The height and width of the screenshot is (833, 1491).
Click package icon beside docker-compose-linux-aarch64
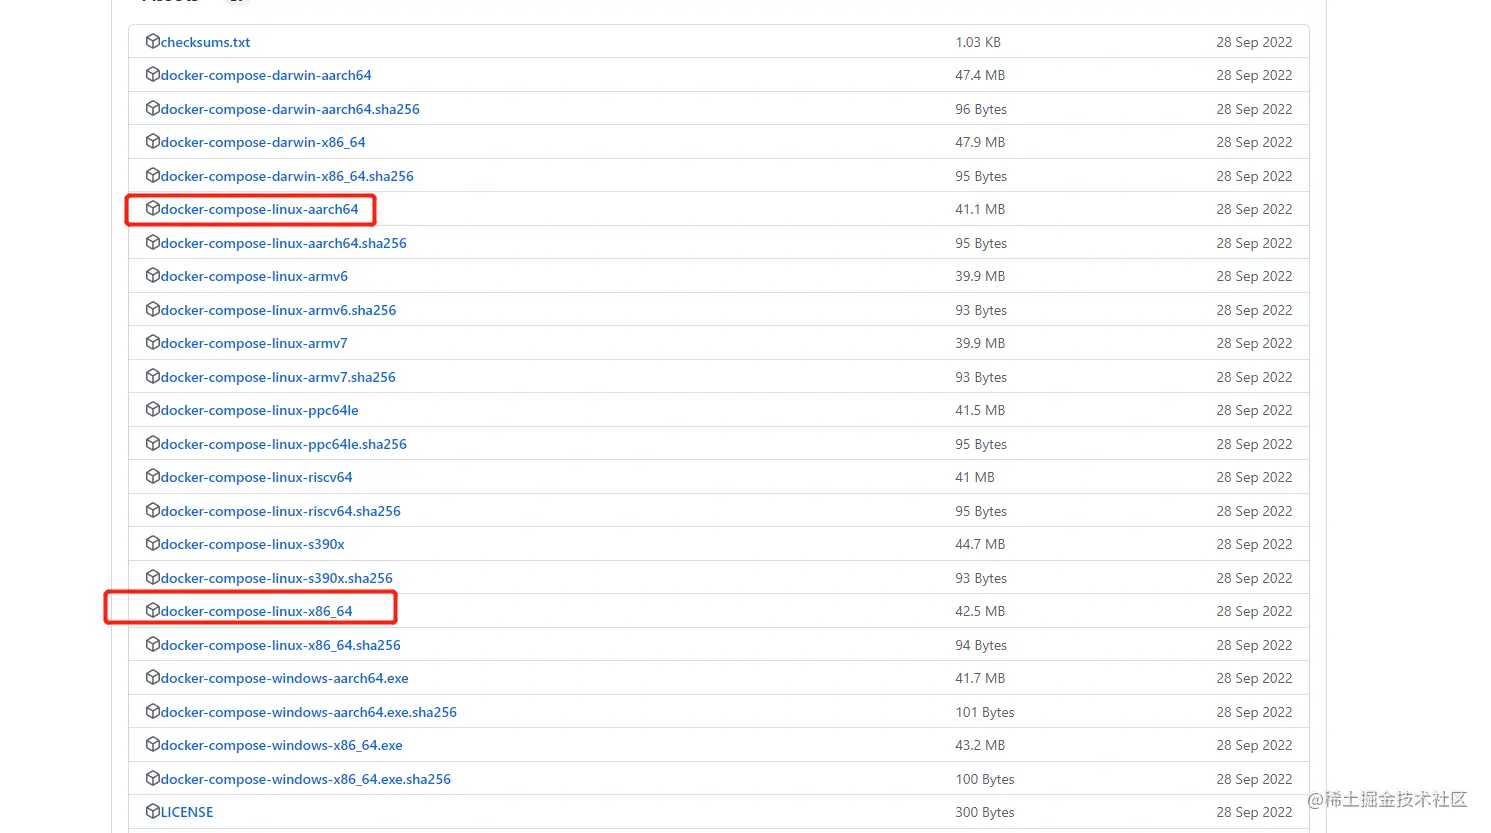(153, 208)
